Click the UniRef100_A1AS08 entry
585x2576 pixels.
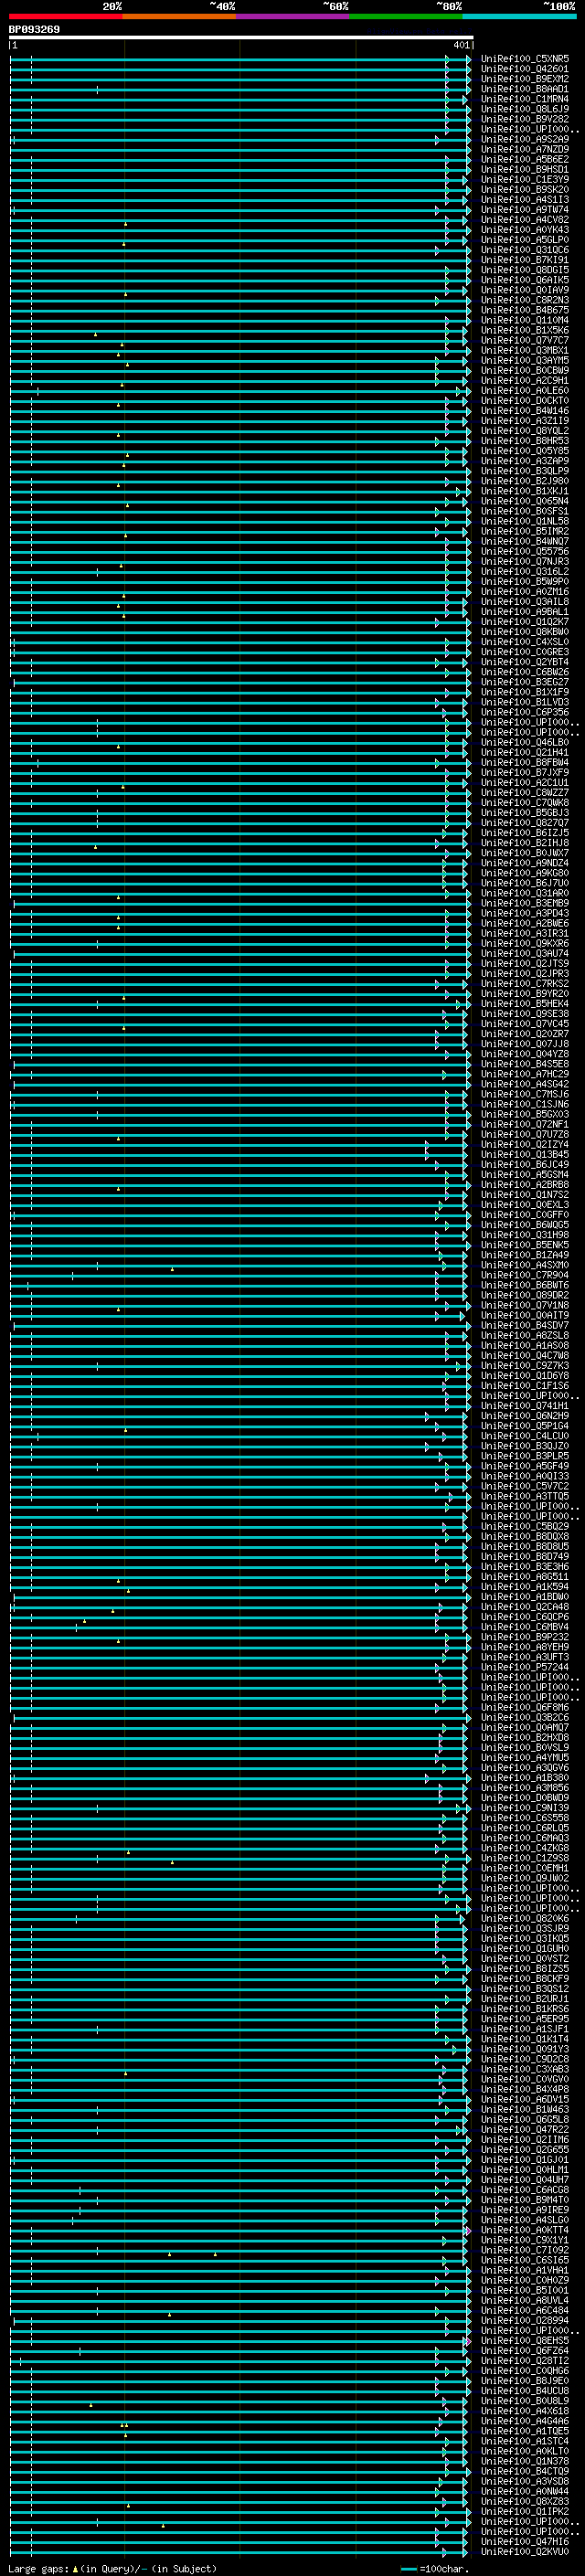tap(525, 1345)
